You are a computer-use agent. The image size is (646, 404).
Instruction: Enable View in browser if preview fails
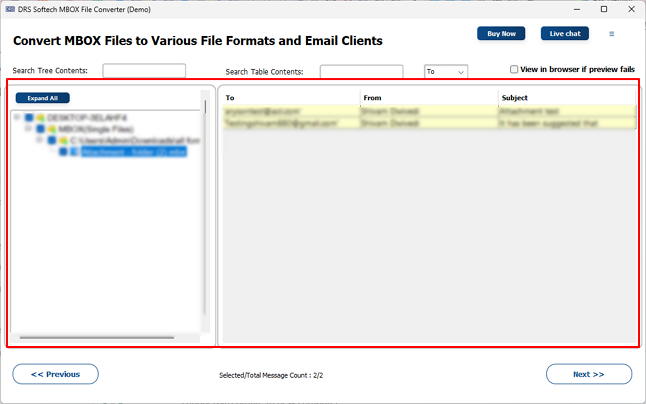514,69
